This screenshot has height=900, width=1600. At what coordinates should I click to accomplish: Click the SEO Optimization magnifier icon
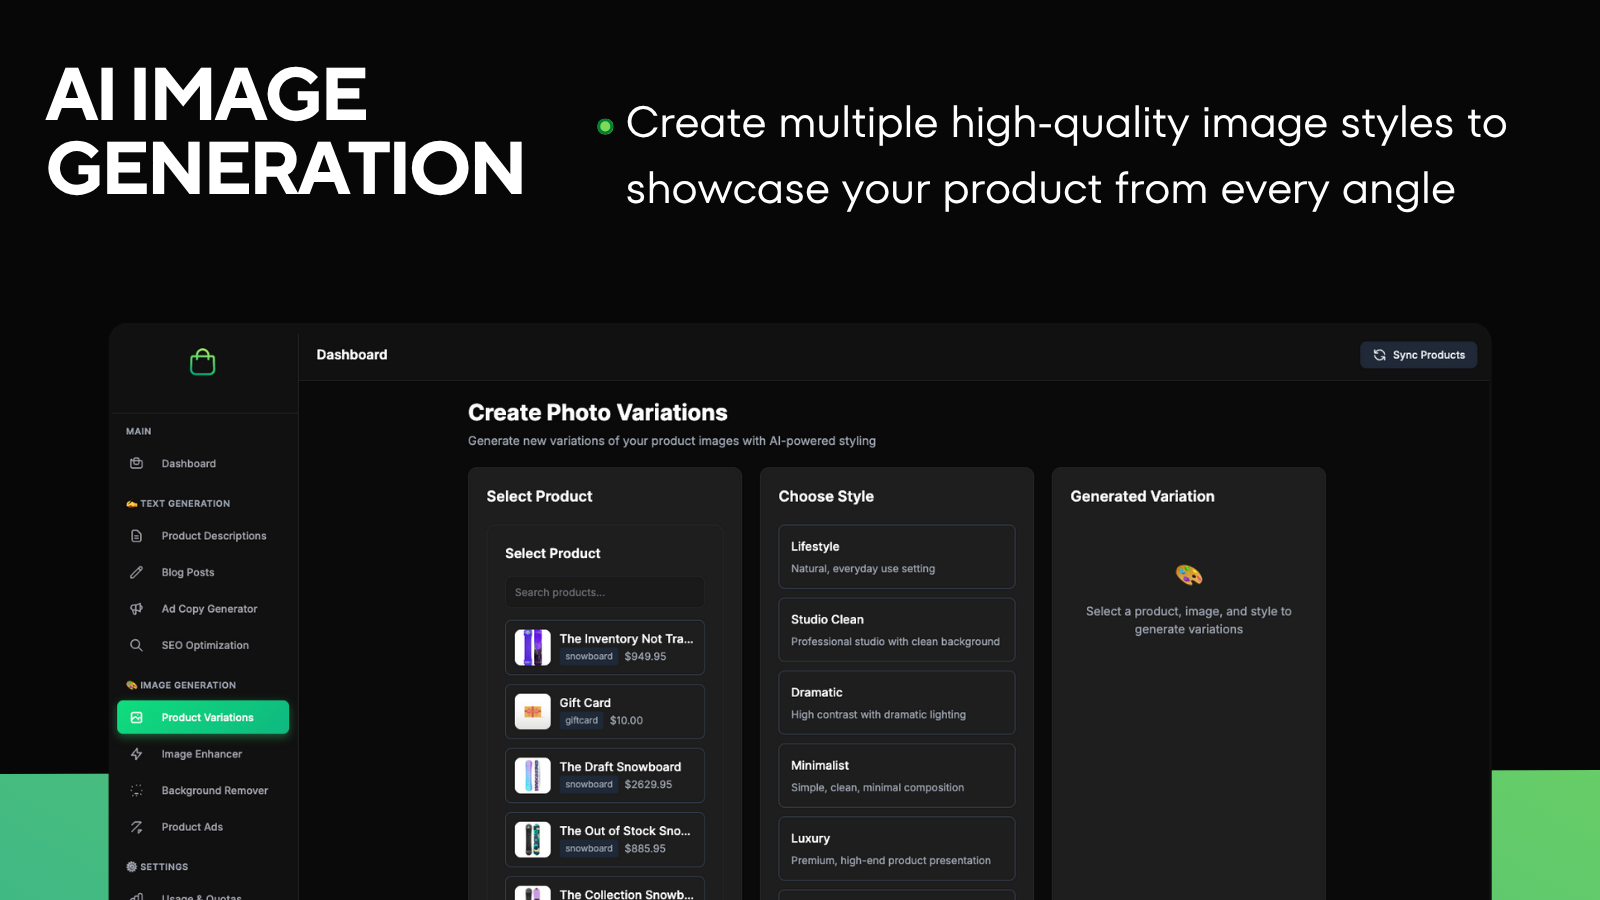tap(137, 645)
